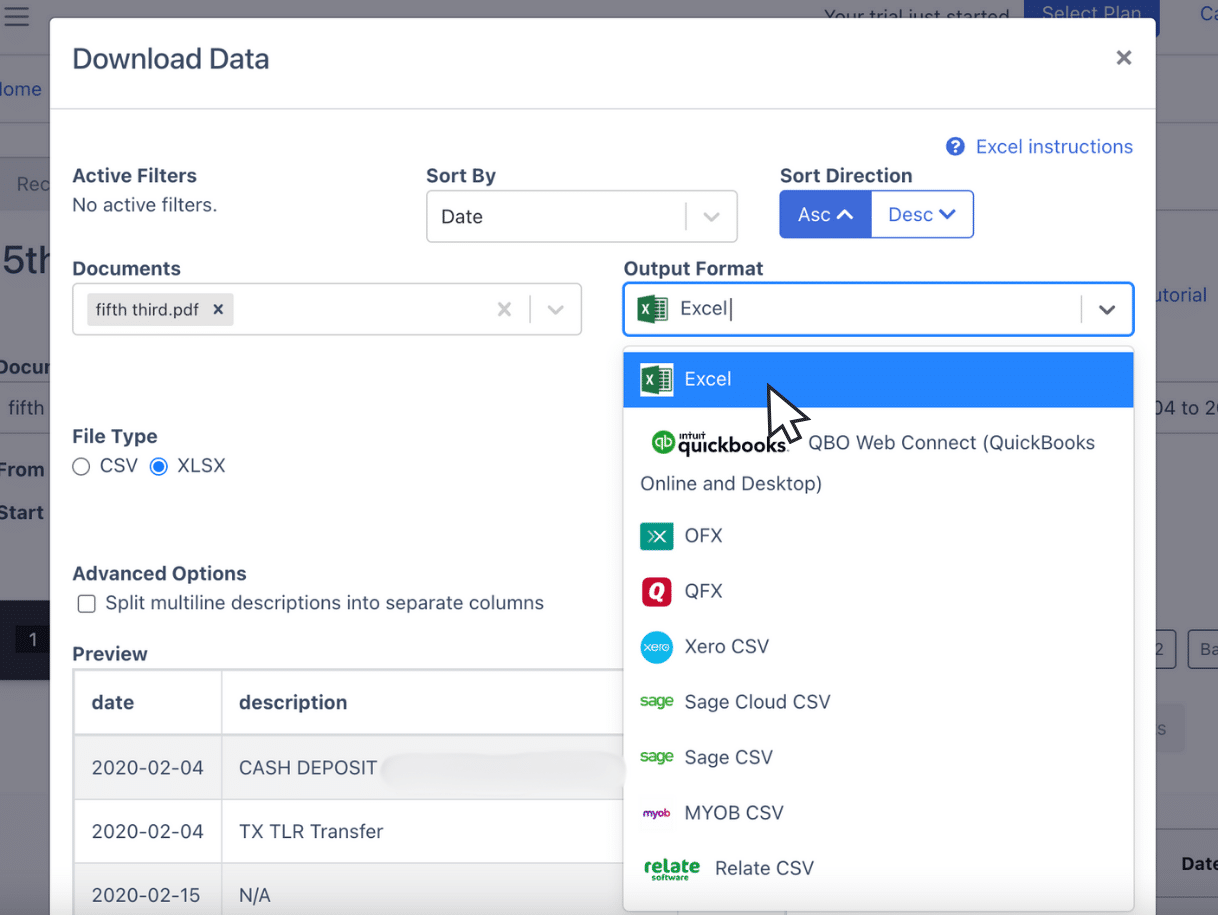
Task: Expand the Documents dropdown arrow
Action: coord(556,310)
